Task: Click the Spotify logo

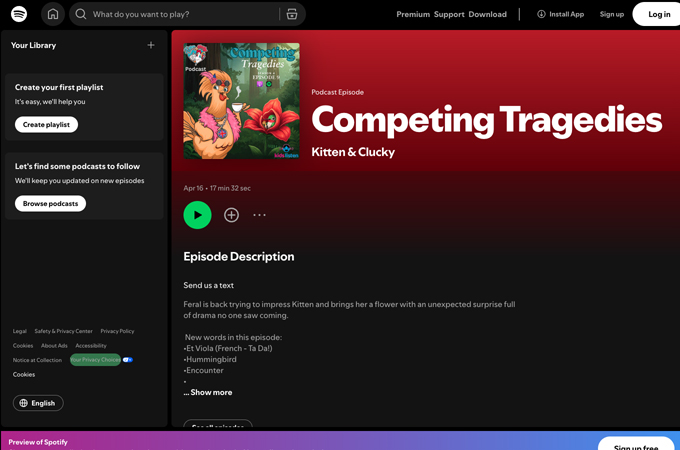Action: click(x=19, y=14)
